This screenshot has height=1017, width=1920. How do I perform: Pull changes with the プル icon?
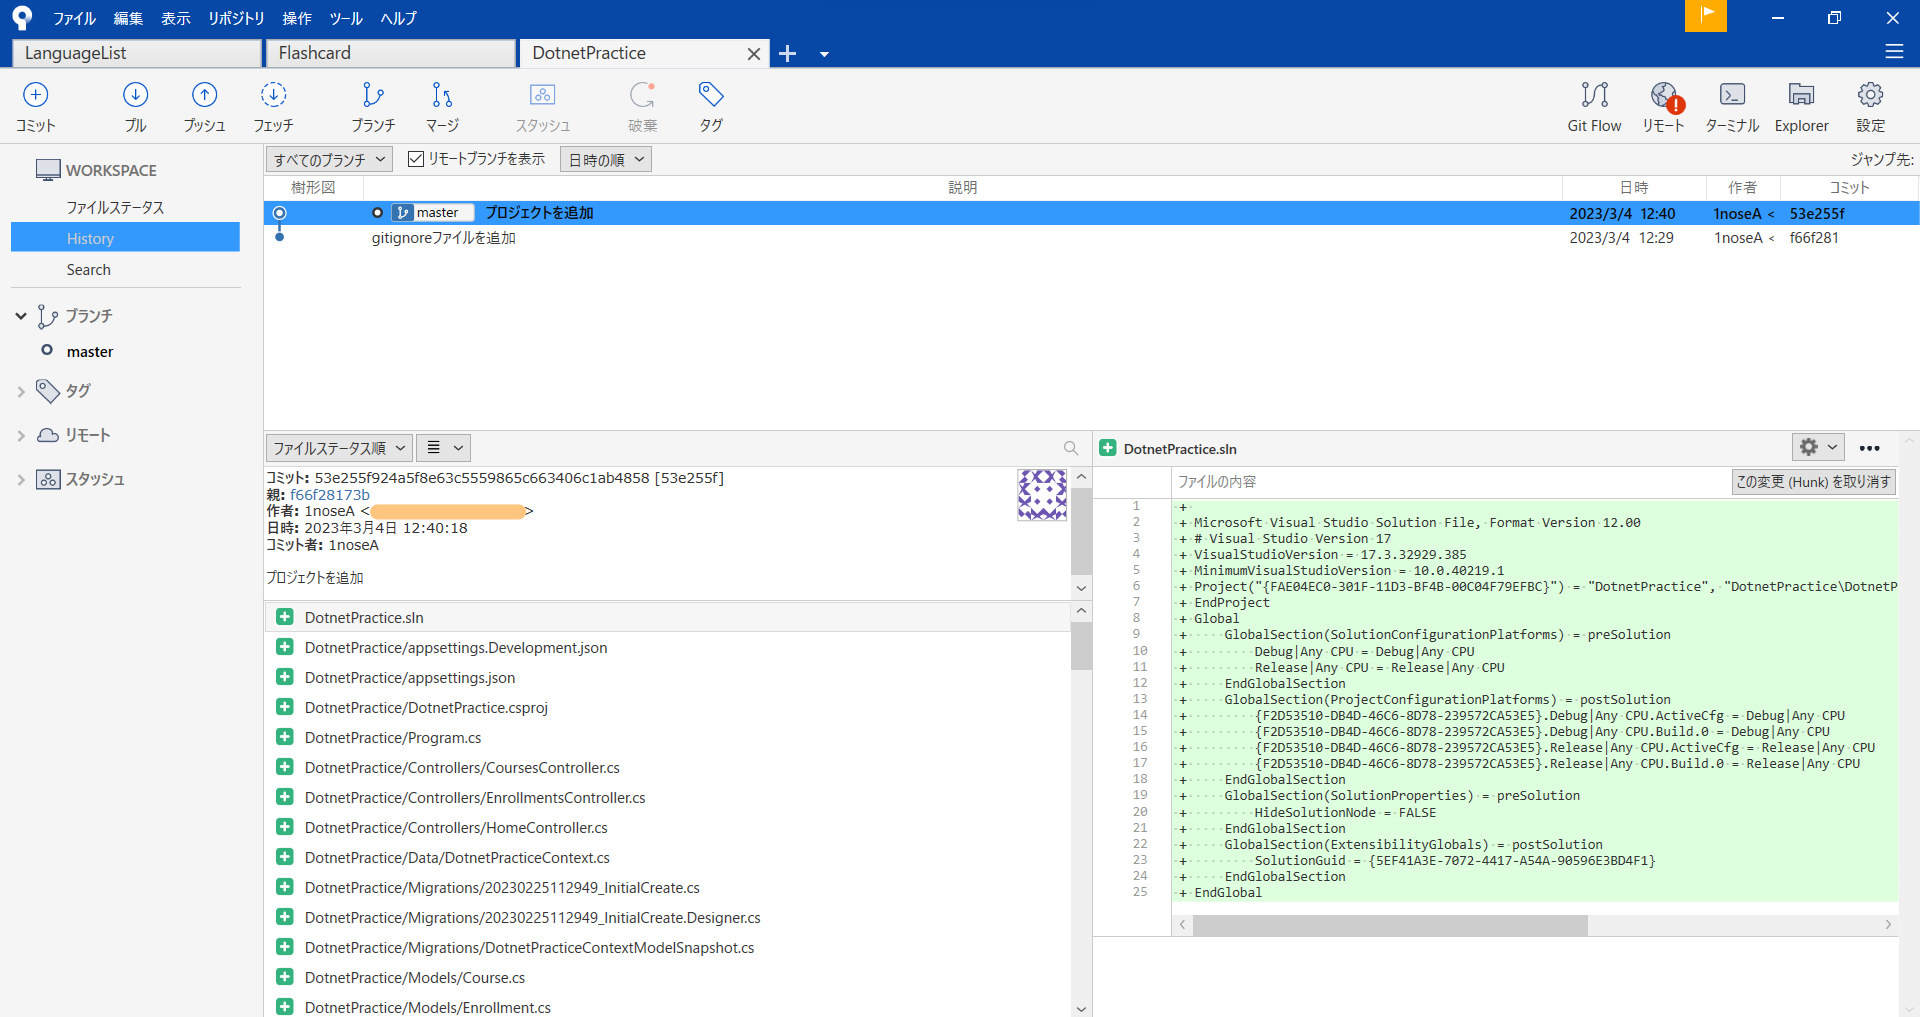[x=135, y=105]
